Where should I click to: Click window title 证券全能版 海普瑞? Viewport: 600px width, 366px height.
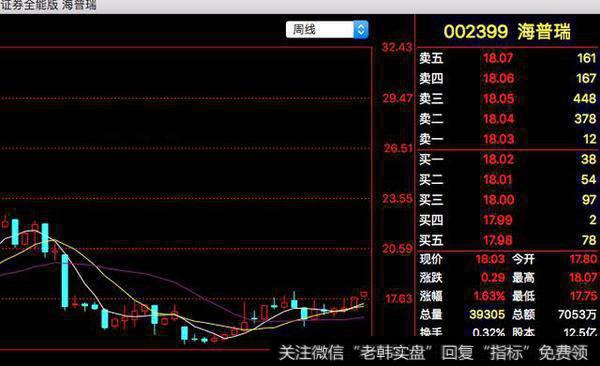pos(48,5)
